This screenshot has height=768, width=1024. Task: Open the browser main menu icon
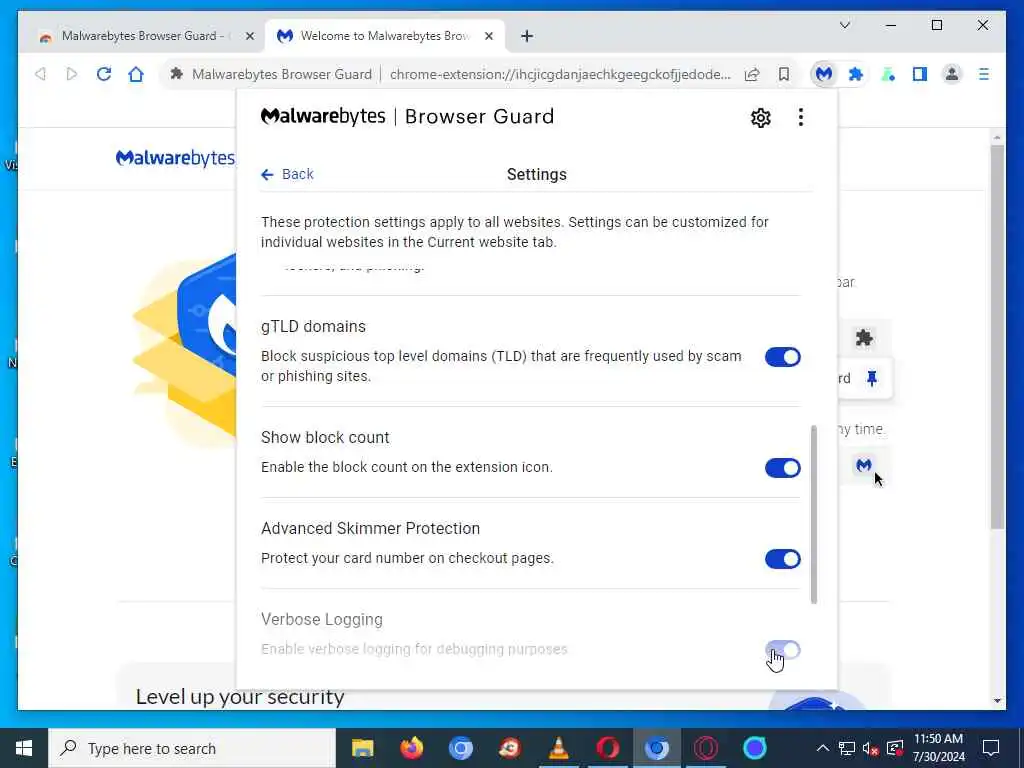click(x=984, y=74)
